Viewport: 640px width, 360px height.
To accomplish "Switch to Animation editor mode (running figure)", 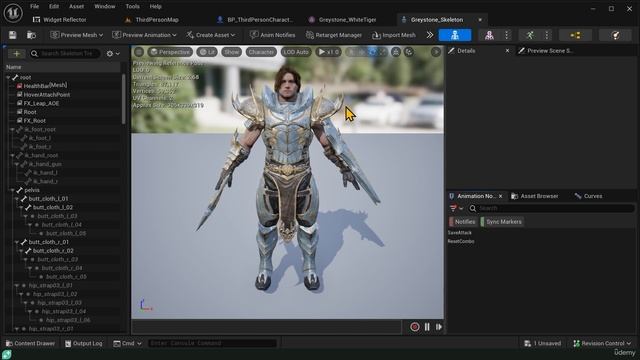I will coord(529,35).
